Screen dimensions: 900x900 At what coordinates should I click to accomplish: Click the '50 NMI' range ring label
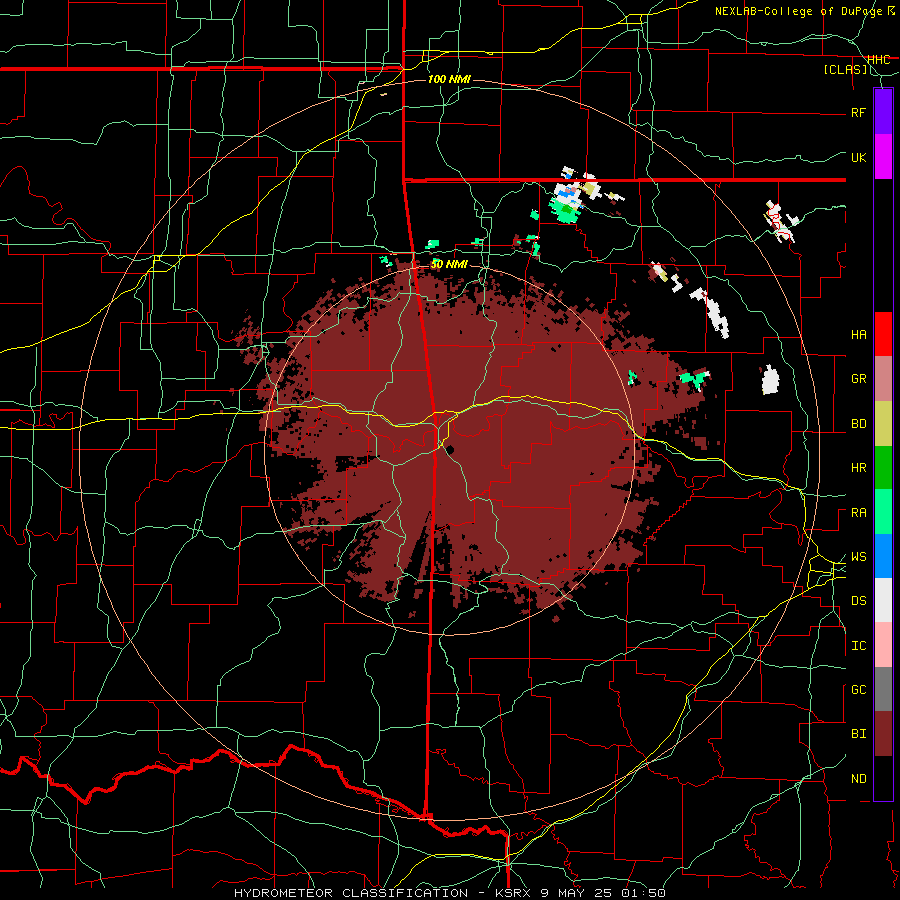(x=449, y=264)
